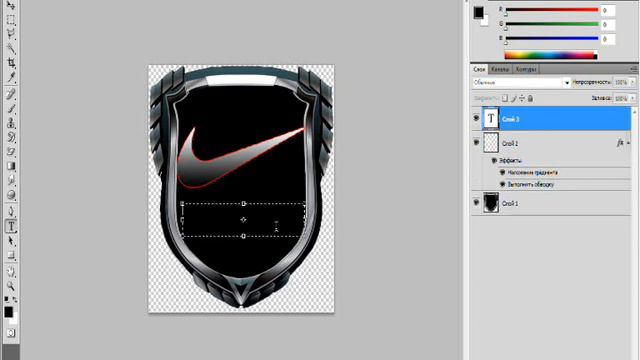The height and width of the screenshot is (360, 640).
Task: Click the green channel slider track
Action: tap(552, 24)
